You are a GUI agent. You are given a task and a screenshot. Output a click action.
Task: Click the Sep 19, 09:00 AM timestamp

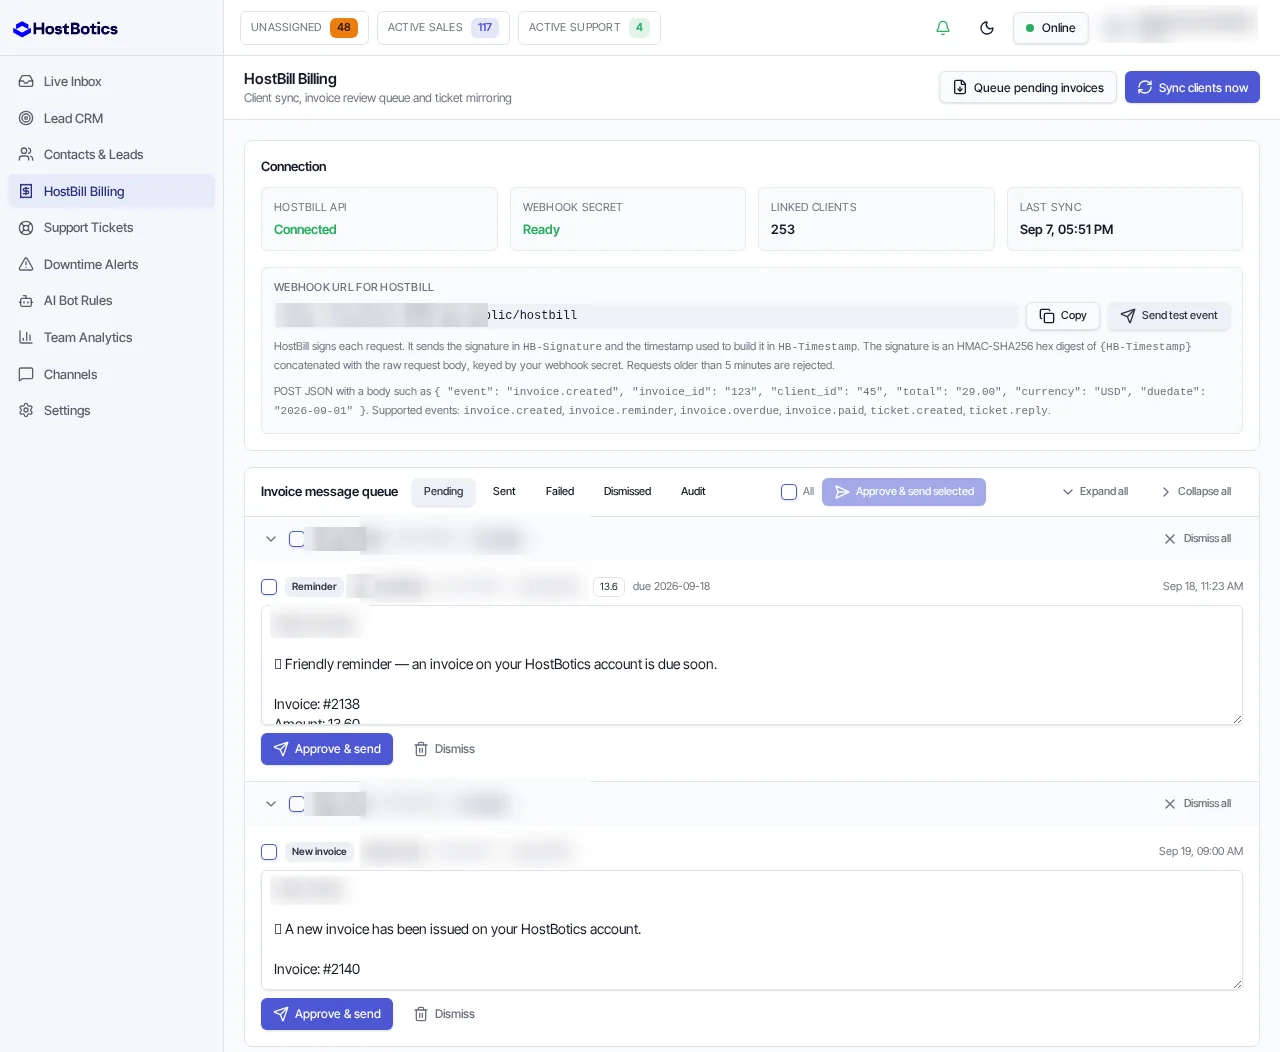pyautogui.click(x=1201, y=852)
